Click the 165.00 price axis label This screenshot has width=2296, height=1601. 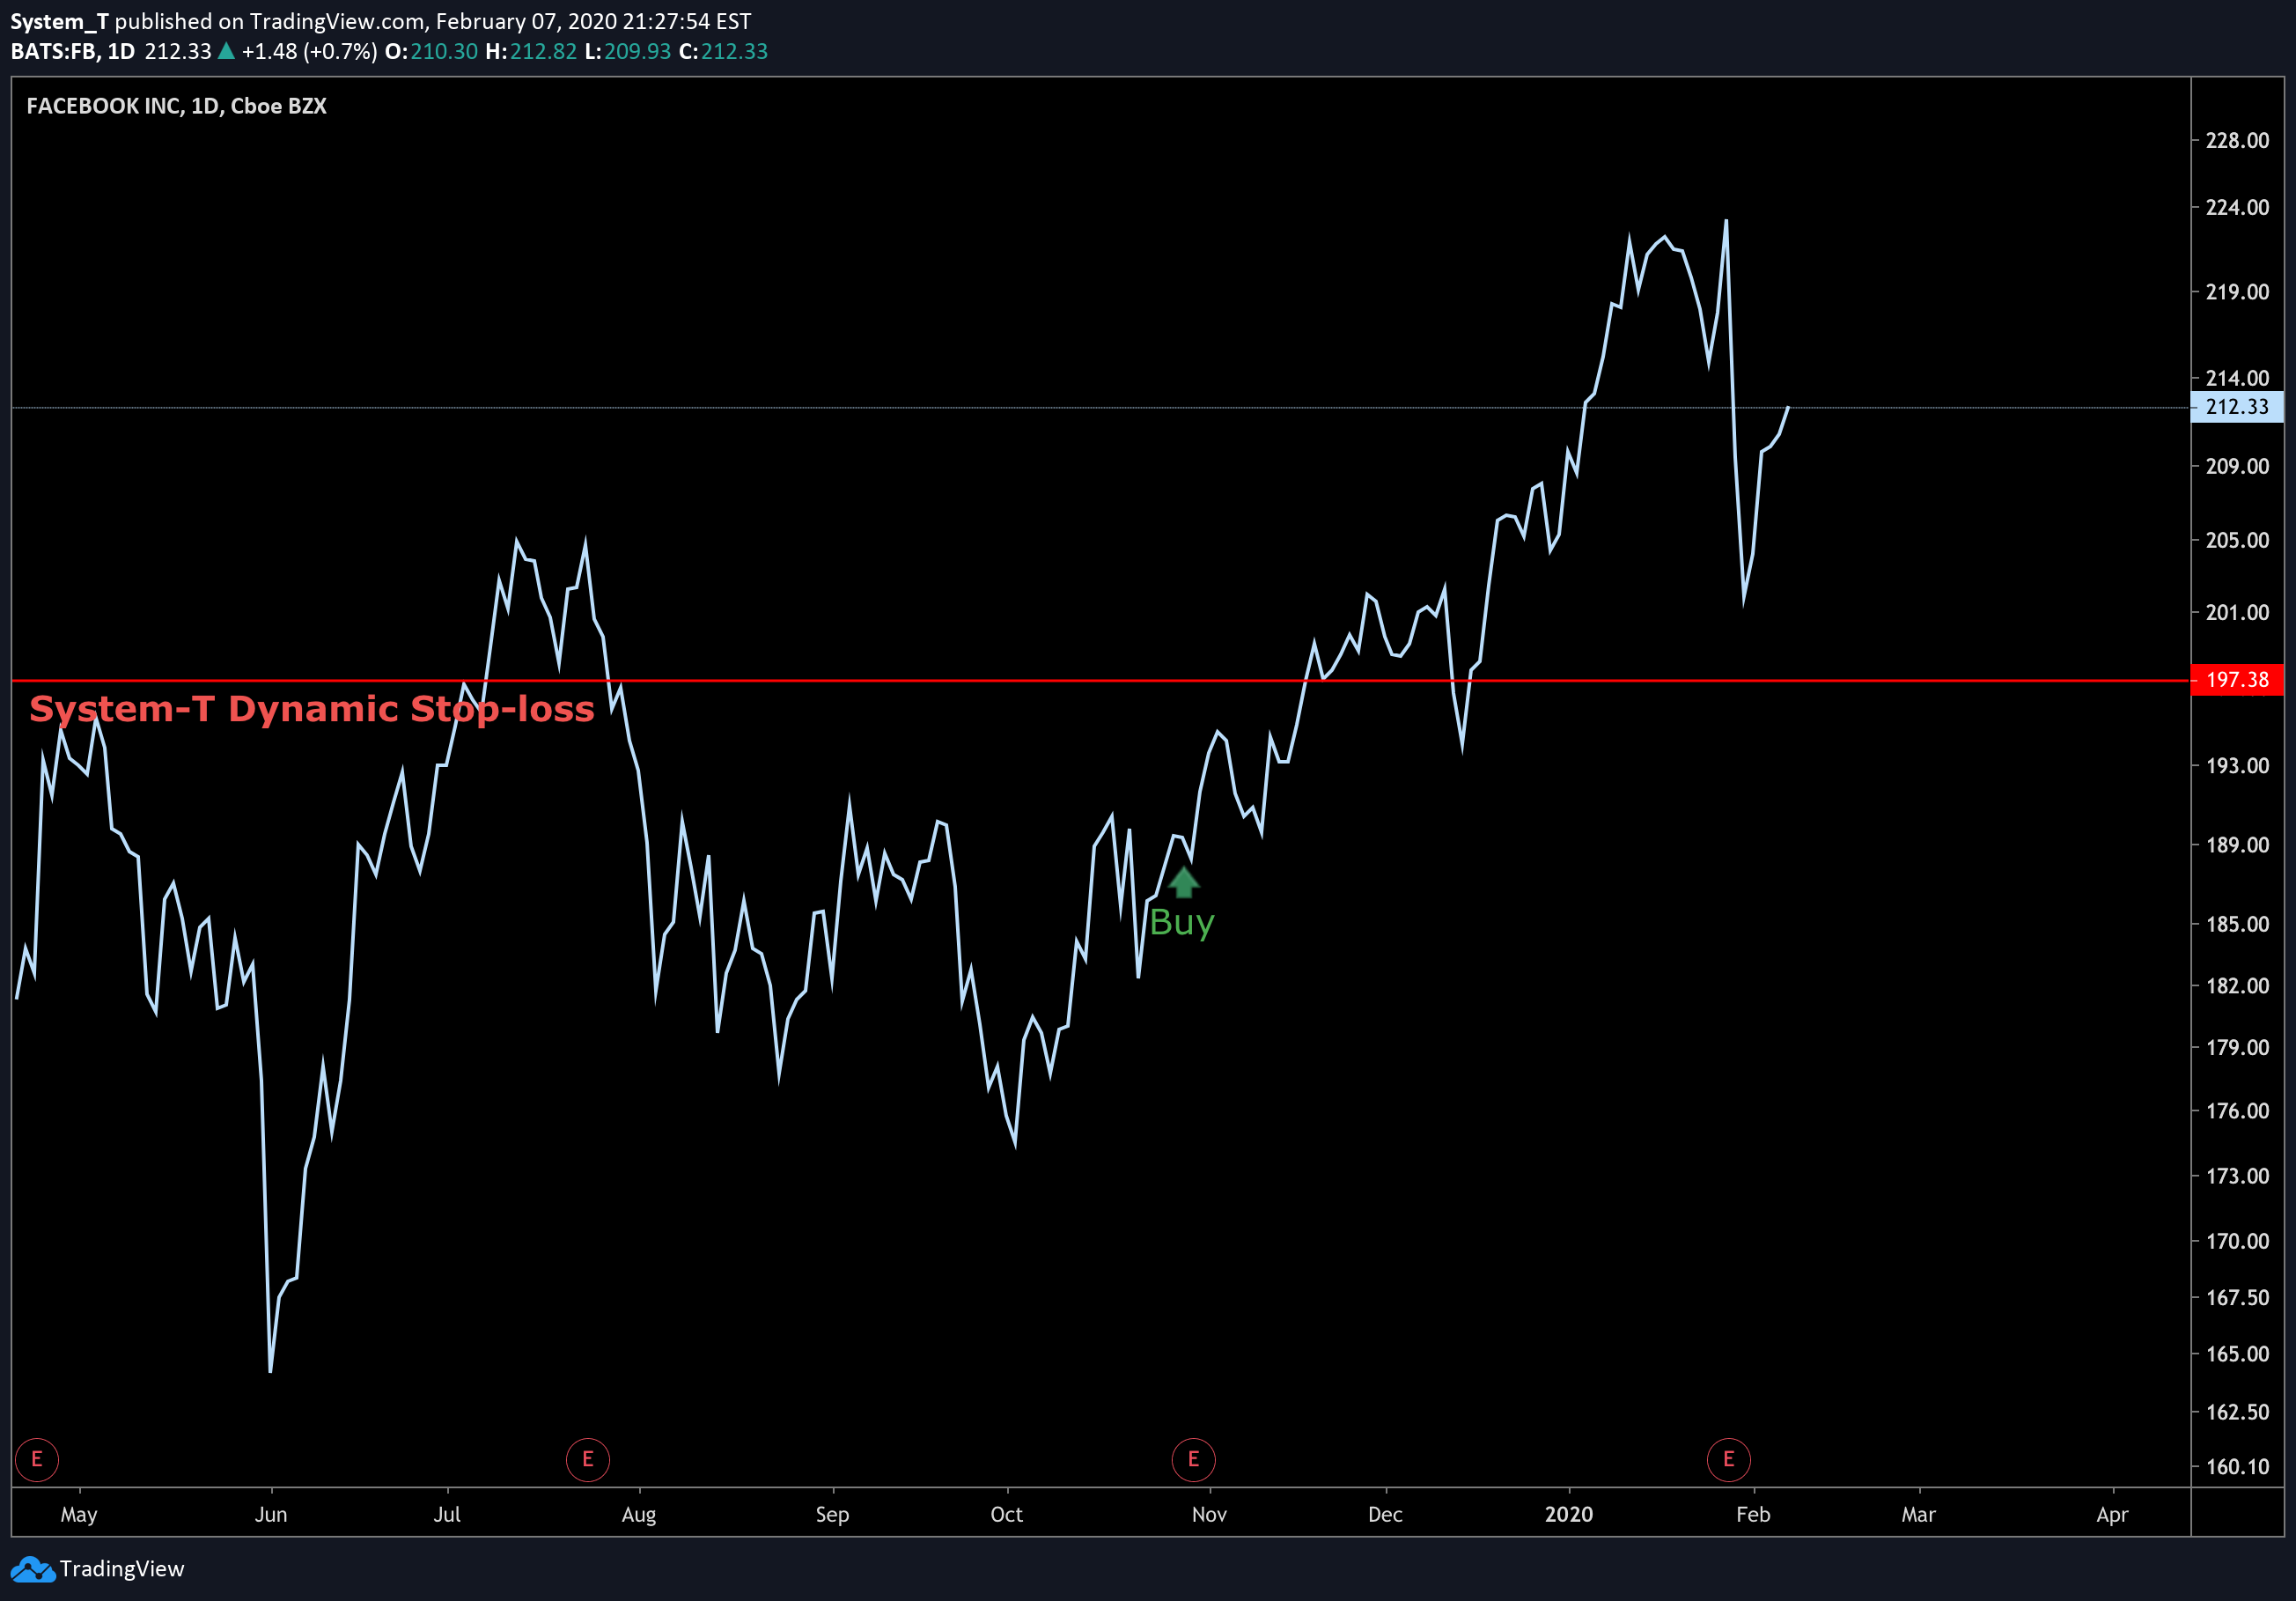coord(2238,1354)
